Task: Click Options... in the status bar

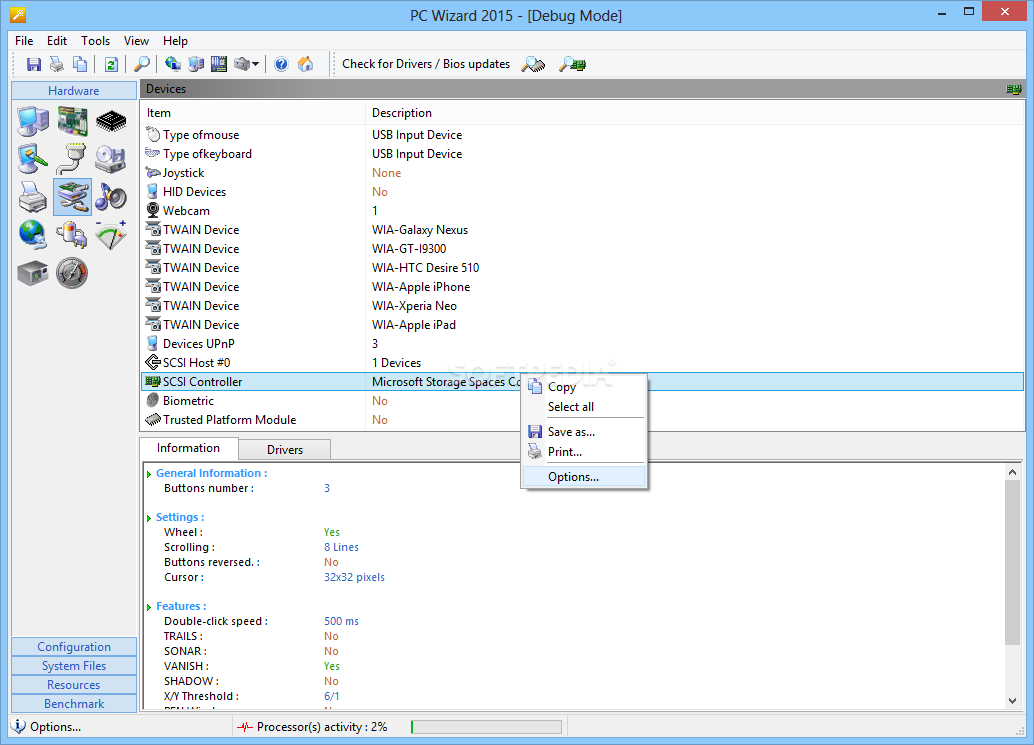Action: [55, 727]
